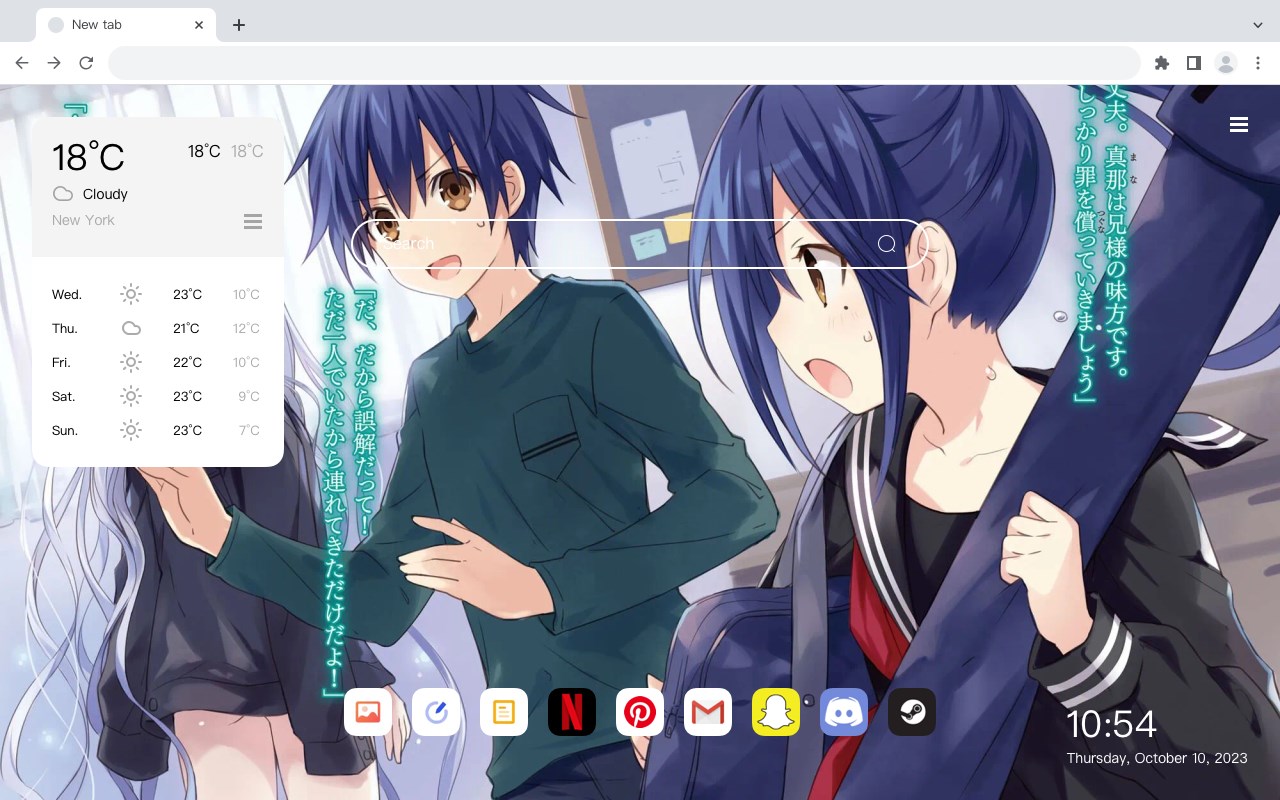
Task: Click the New York location label
Action: [83, 220]
